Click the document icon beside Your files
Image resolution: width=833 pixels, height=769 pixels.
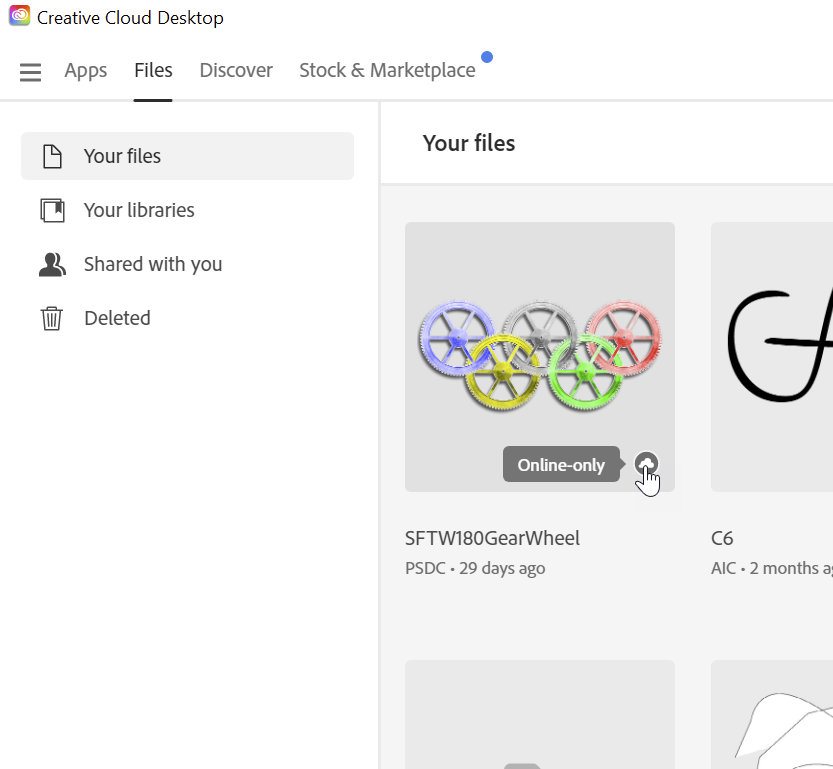(x=51, y=155)
